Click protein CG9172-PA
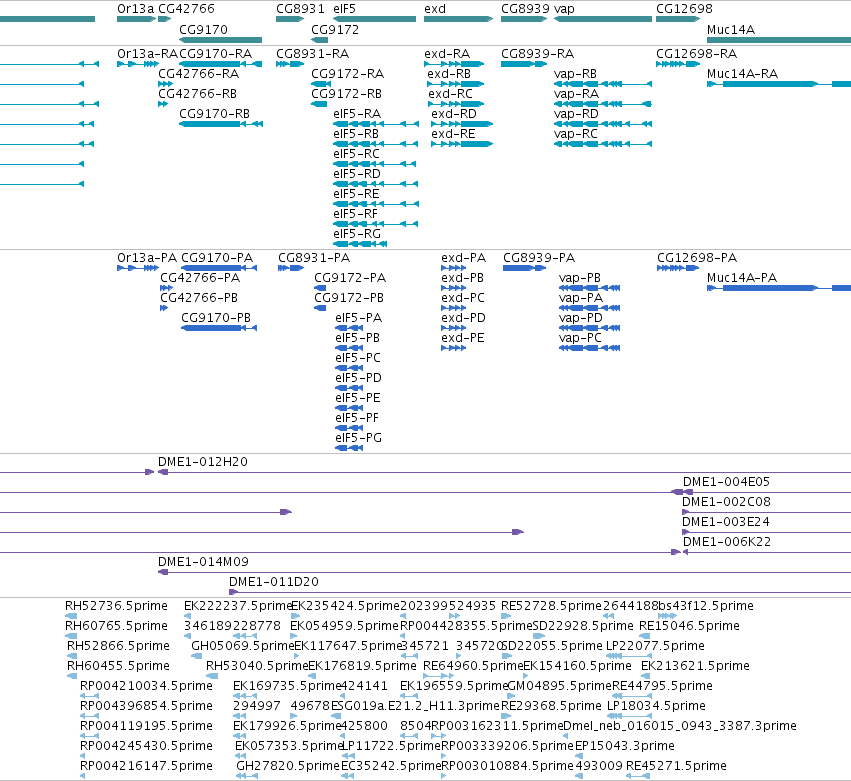 point(320,288)
